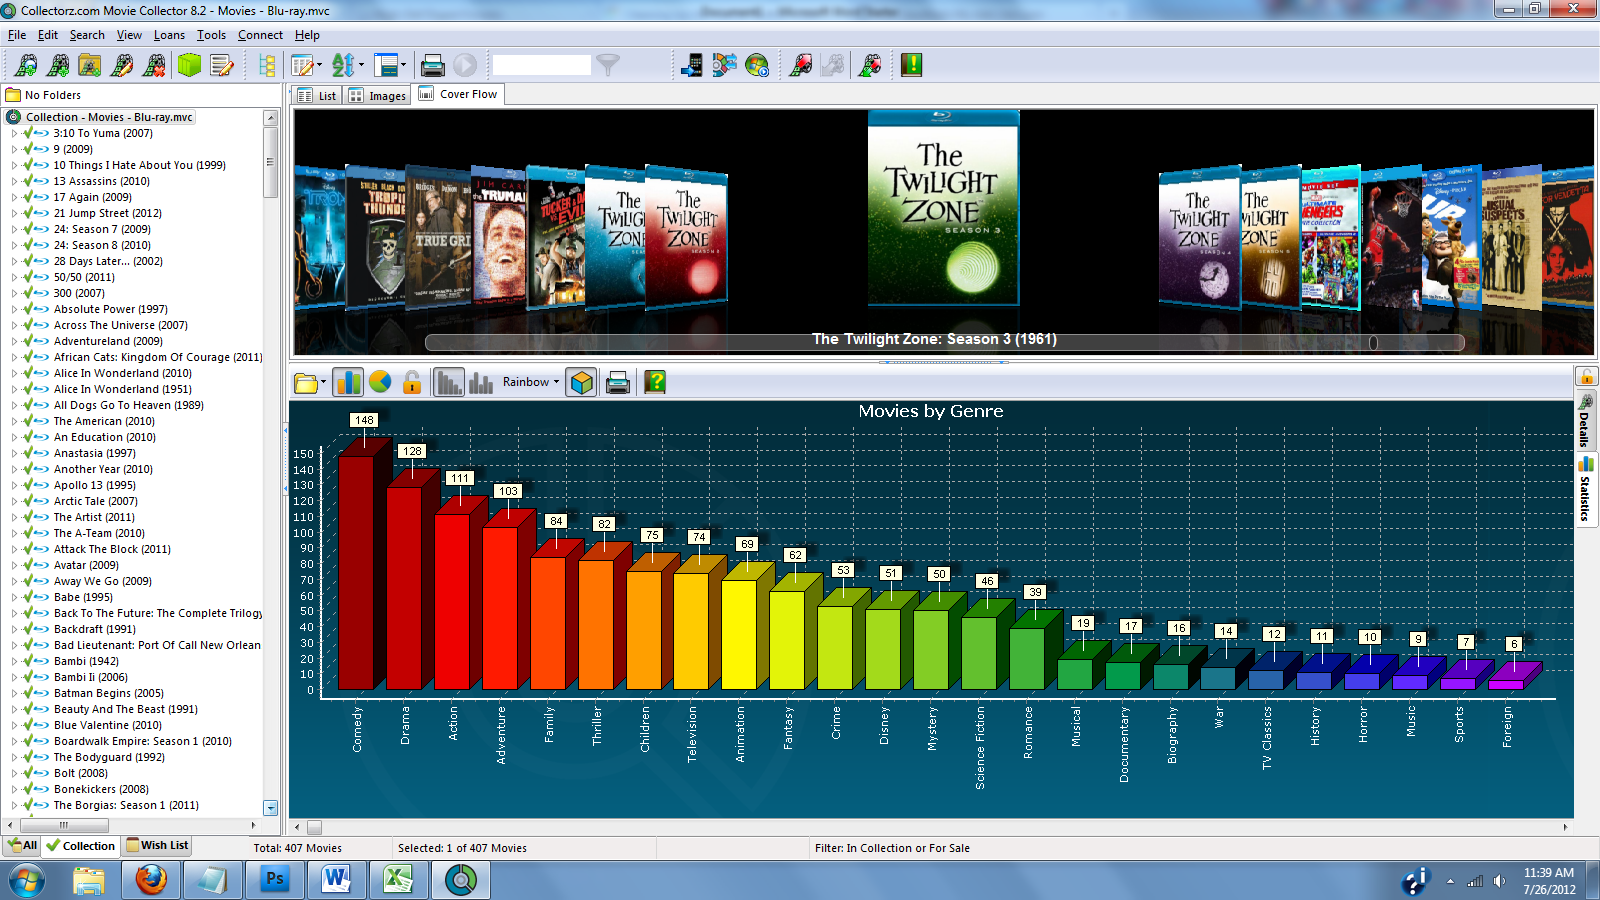Click the Comedy bar in the chart

coord(357,572)
